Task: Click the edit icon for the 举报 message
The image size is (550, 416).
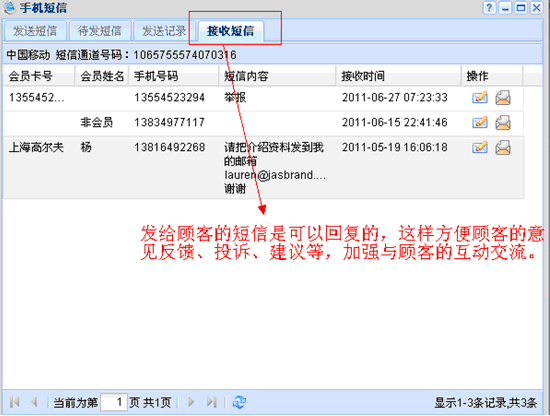Action: point(479,97)
